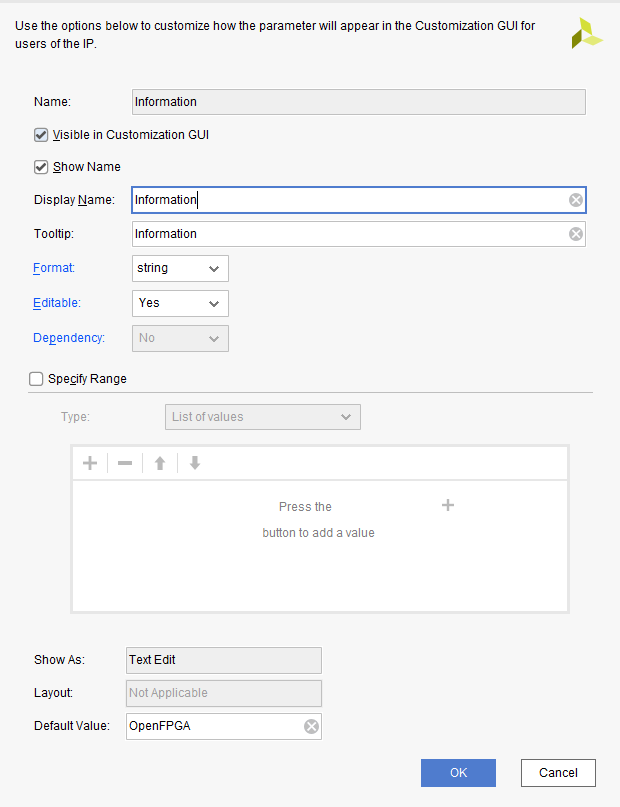The image size is (620, 807).
Task: Clear the Default Value field
Action: click(x=311, y=726)
